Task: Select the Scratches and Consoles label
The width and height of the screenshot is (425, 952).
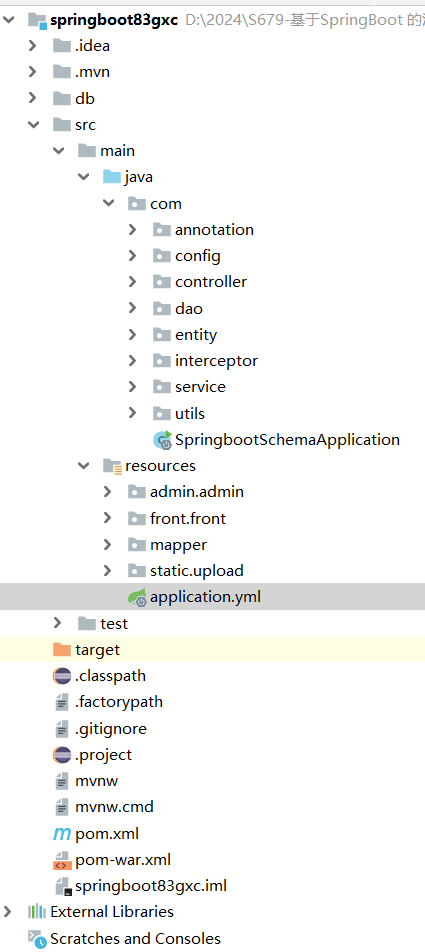Action: 135,939
